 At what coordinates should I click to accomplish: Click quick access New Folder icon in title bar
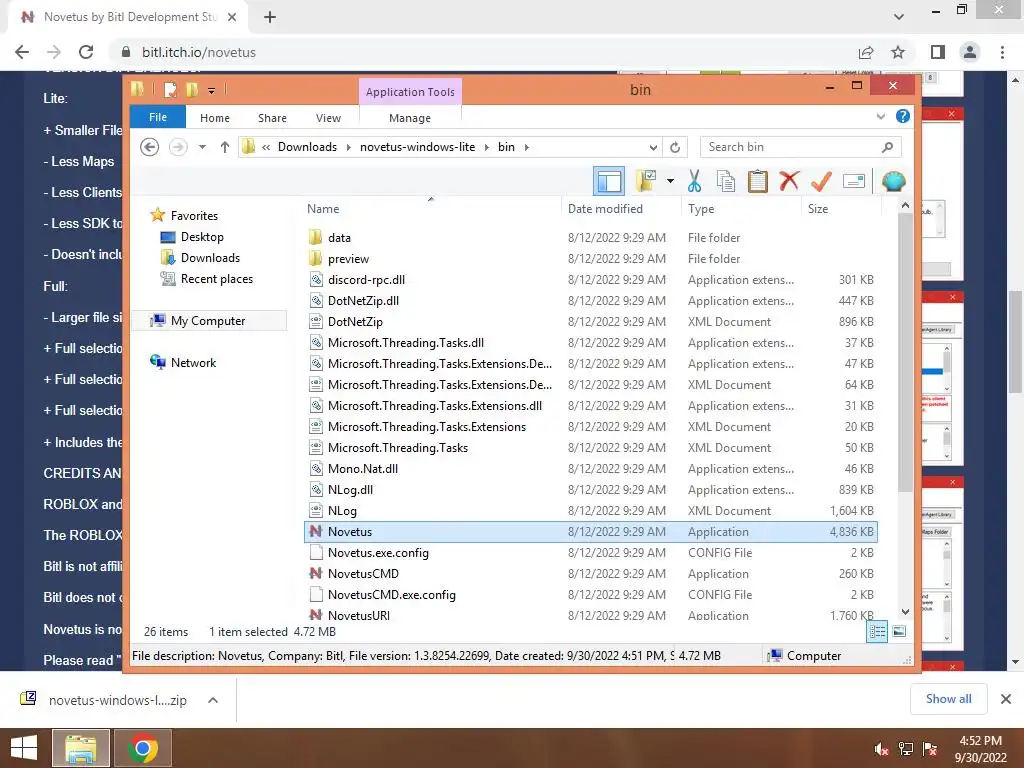(192, 90)
